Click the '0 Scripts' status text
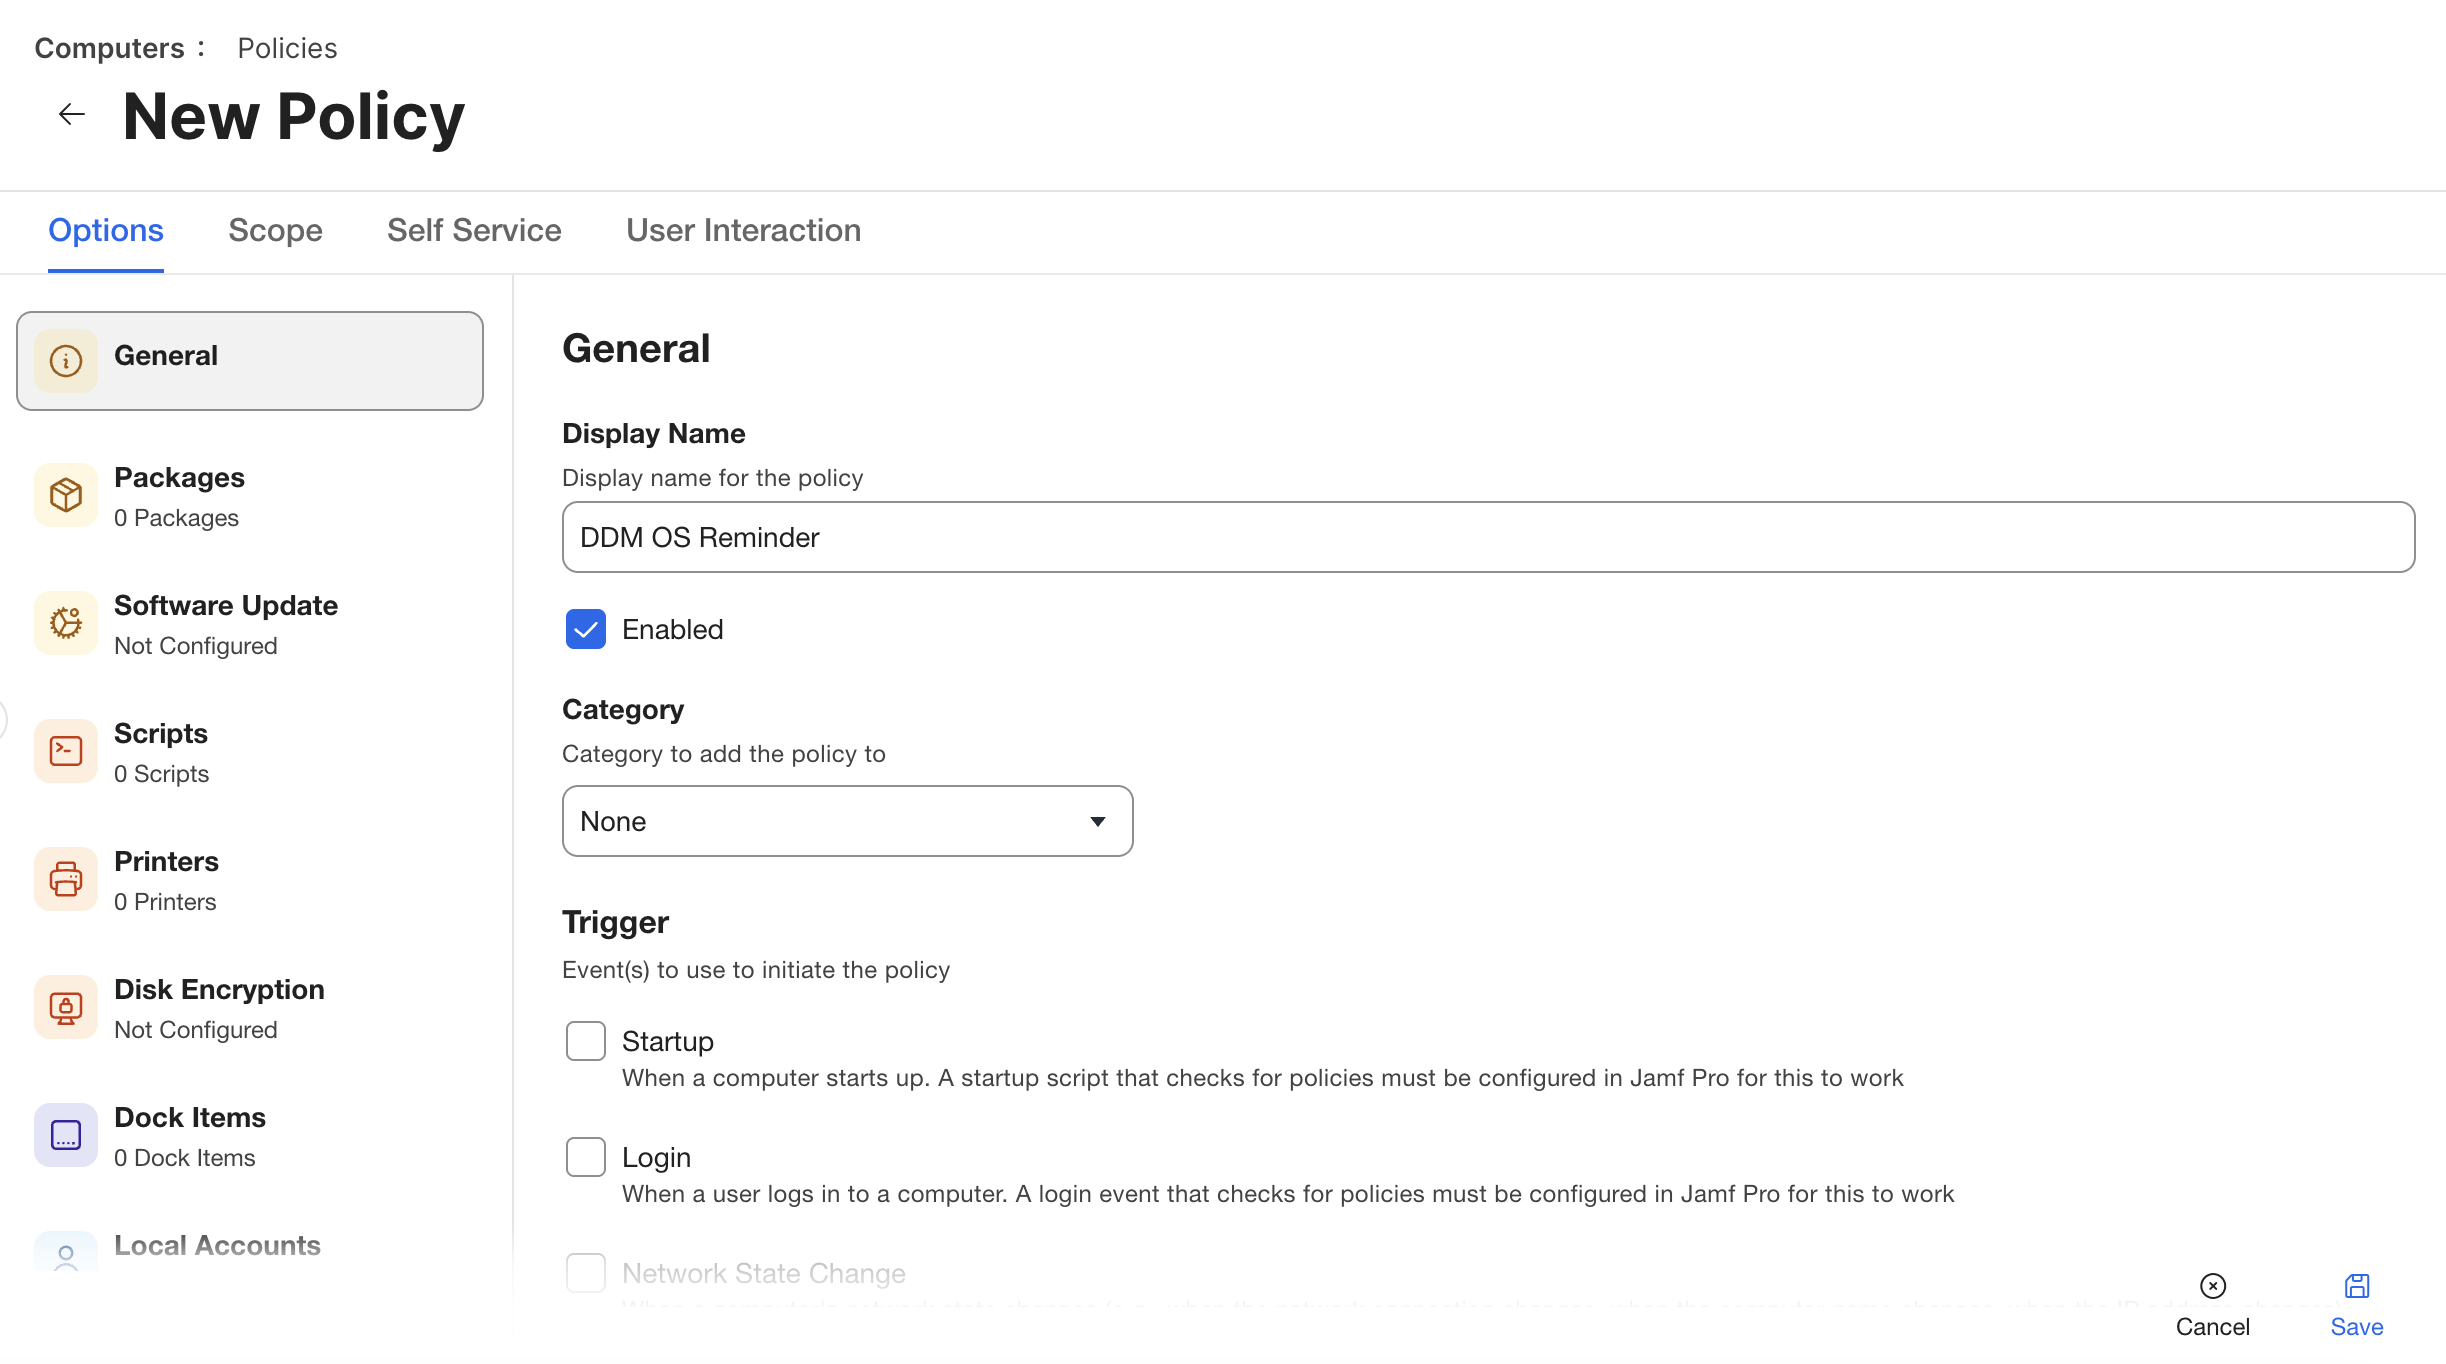This screenshot has height=1364, width=2446. (x=161, y=774)
